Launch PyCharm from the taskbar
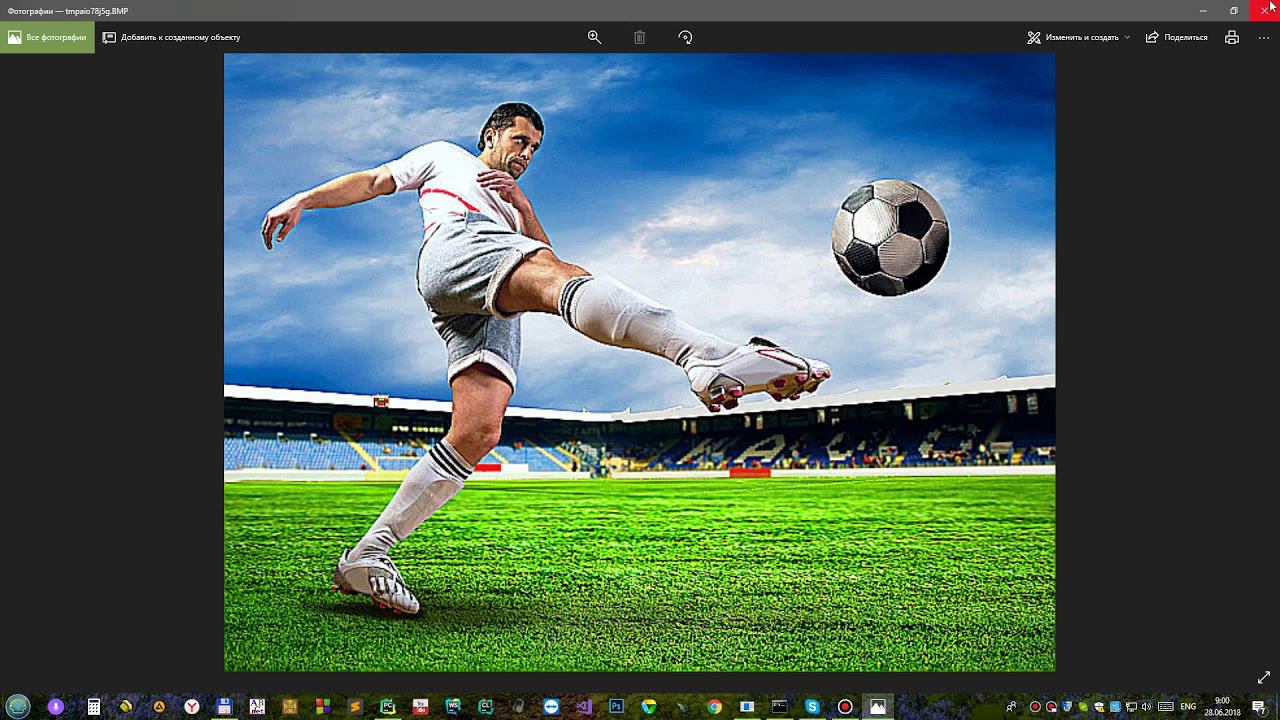1280x720 pixels. point(387,706)
